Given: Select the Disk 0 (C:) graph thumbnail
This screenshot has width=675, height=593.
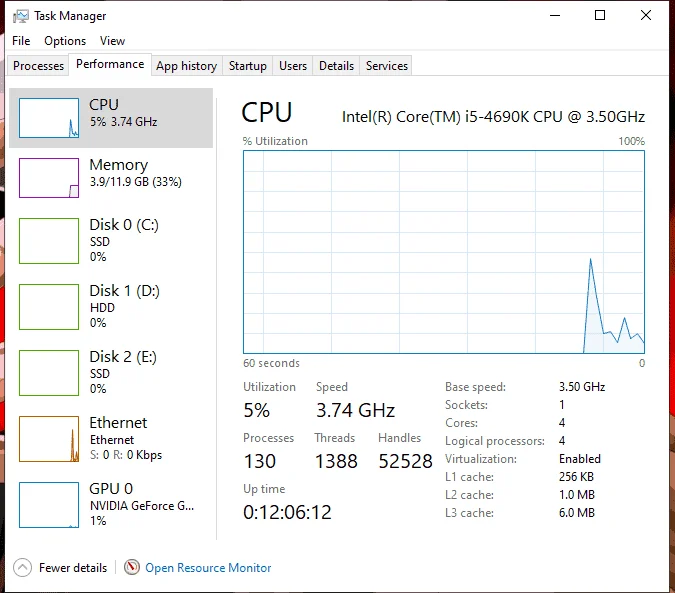Looking at the screenshot, I should click(49, 241).
